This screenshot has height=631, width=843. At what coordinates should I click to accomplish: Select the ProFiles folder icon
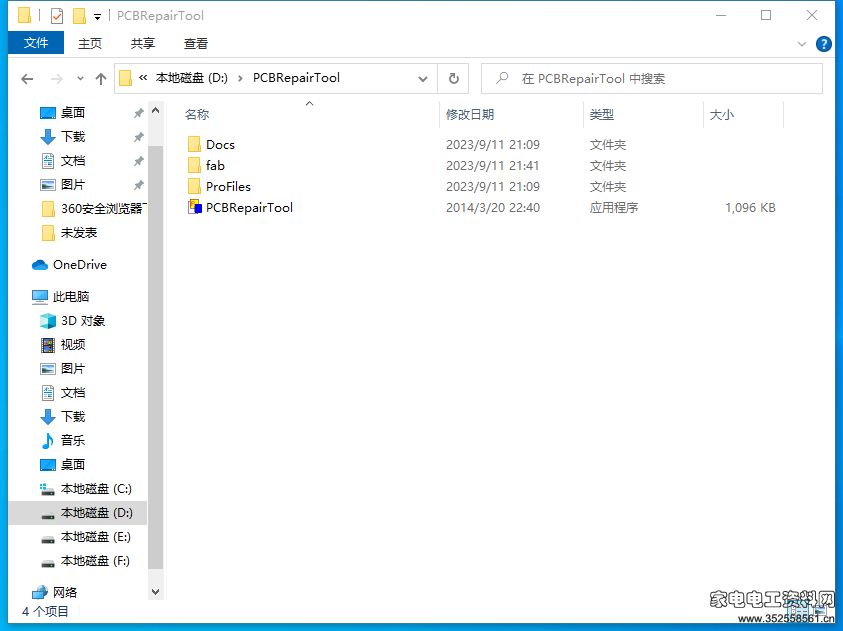point(194,187)
